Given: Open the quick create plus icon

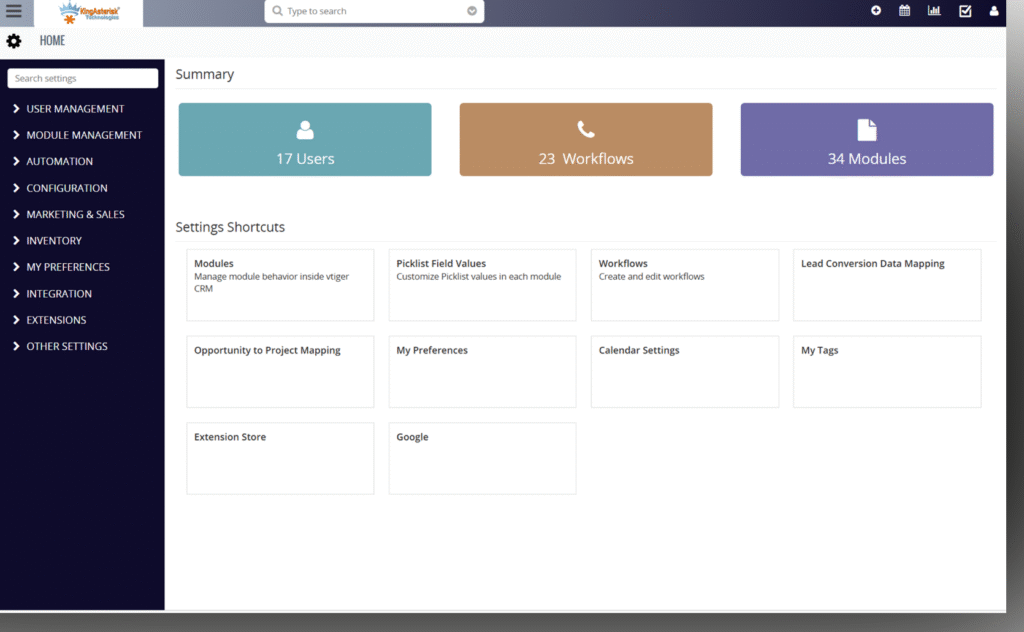Looking at the screenshot, I should point(875,11).
